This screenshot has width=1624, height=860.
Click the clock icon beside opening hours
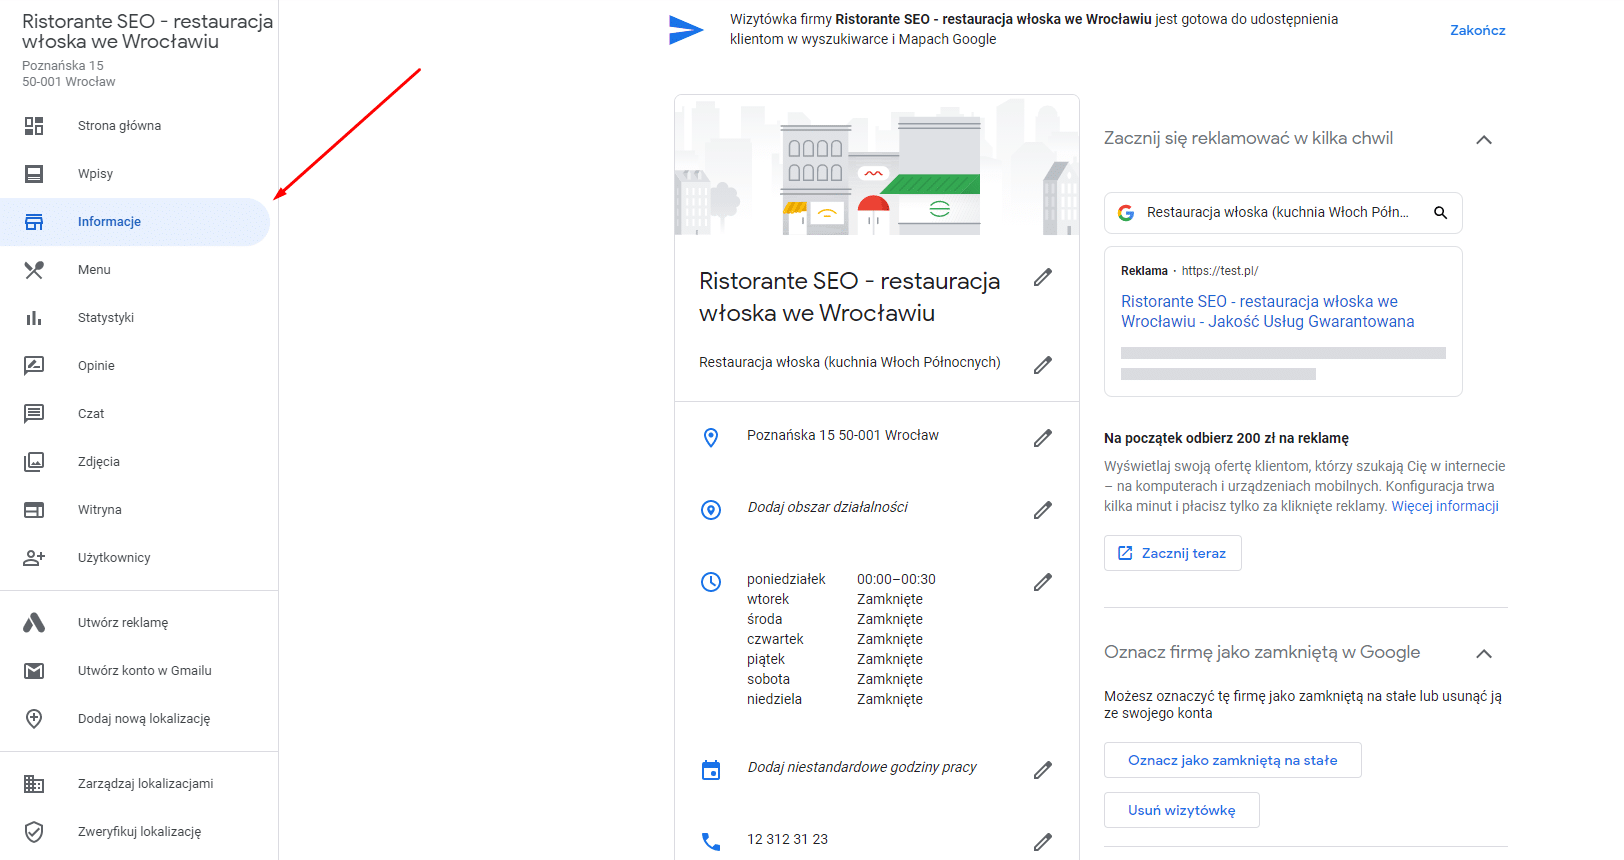[x=711, y=582]
